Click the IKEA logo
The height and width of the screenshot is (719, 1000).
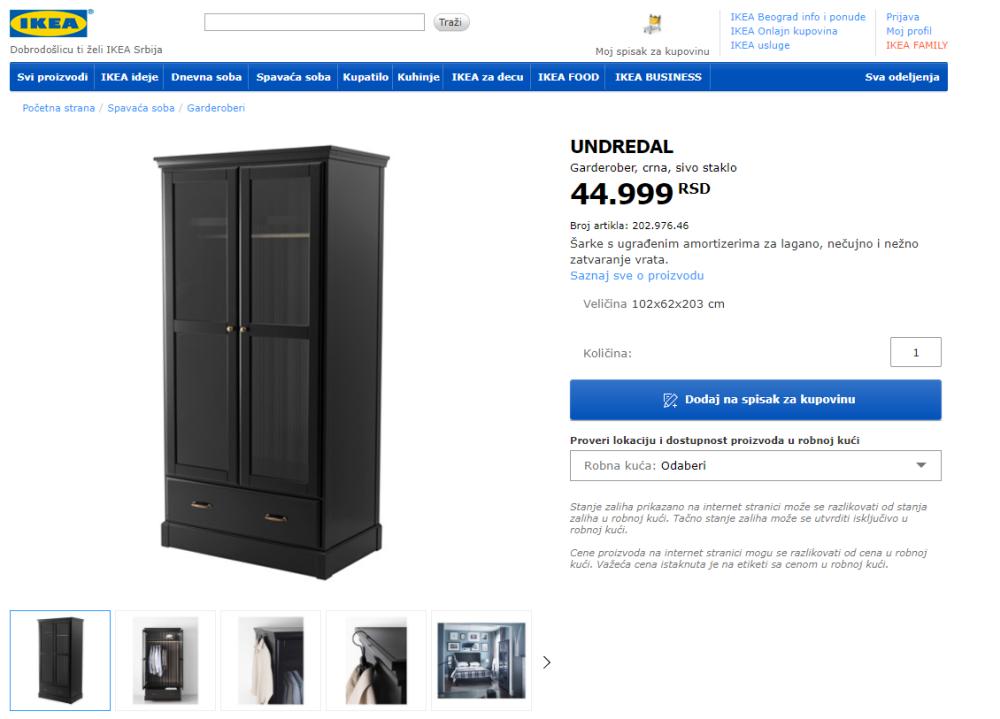[49, 24]
